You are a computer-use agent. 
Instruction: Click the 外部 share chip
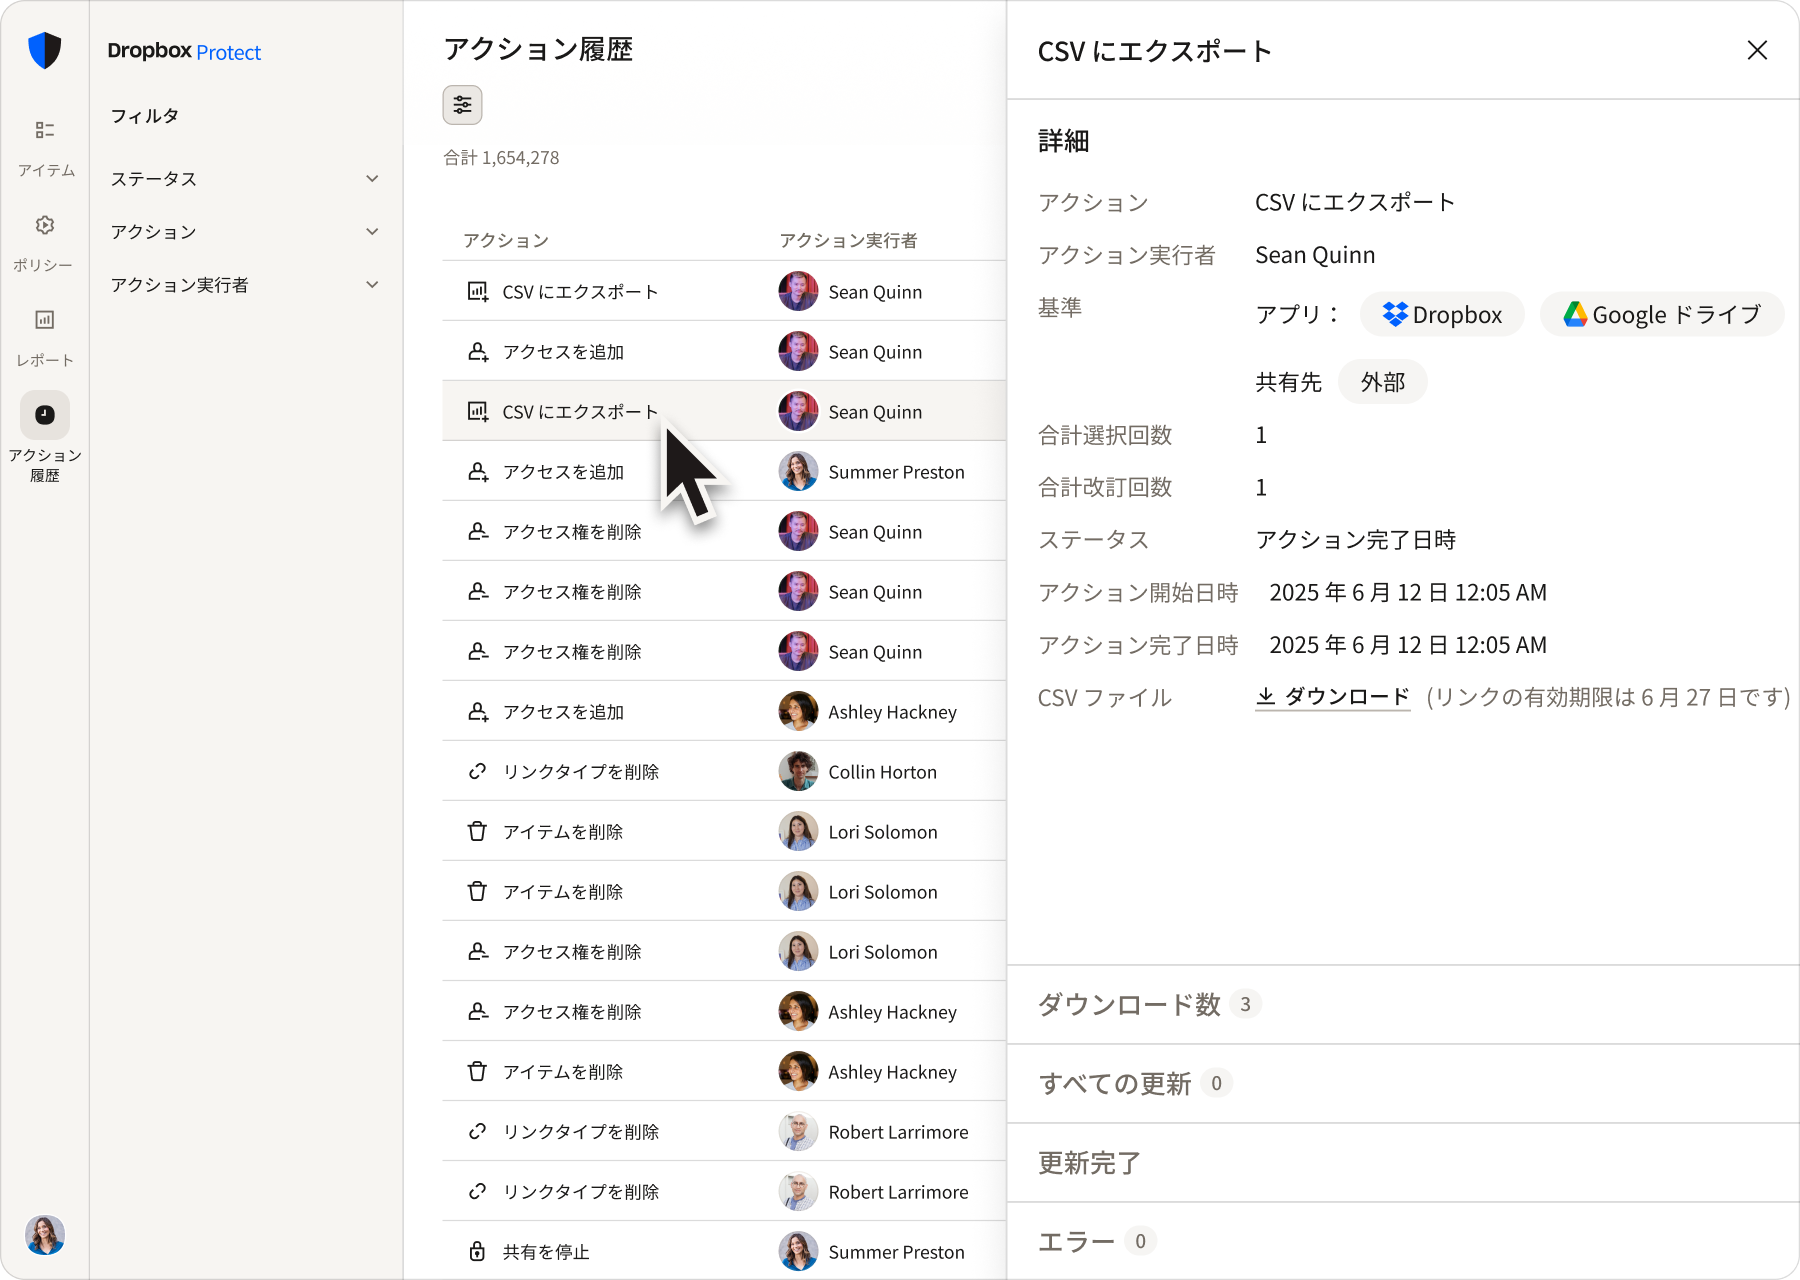pyautogui.click(x=1382, y=382)
